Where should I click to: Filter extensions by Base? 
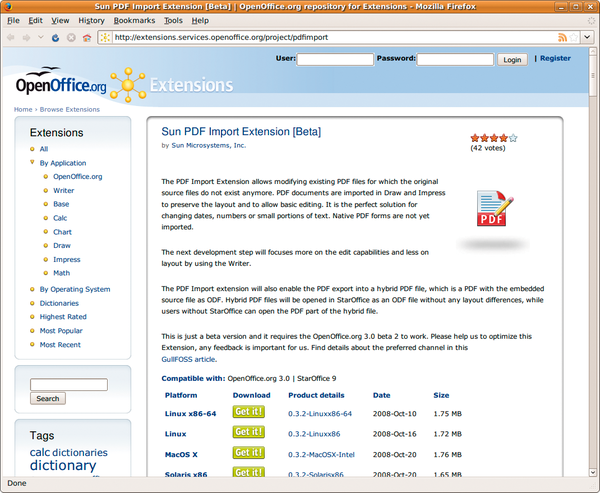[61, 204]
